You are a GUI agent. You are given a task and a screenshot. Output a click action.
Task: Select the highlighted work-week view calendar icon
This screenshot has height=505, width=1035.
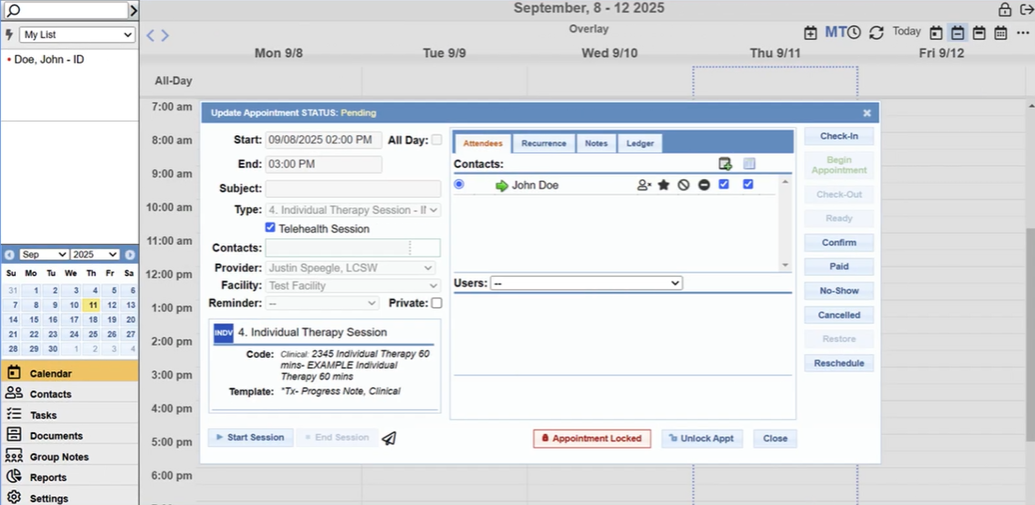coord(957,32)
